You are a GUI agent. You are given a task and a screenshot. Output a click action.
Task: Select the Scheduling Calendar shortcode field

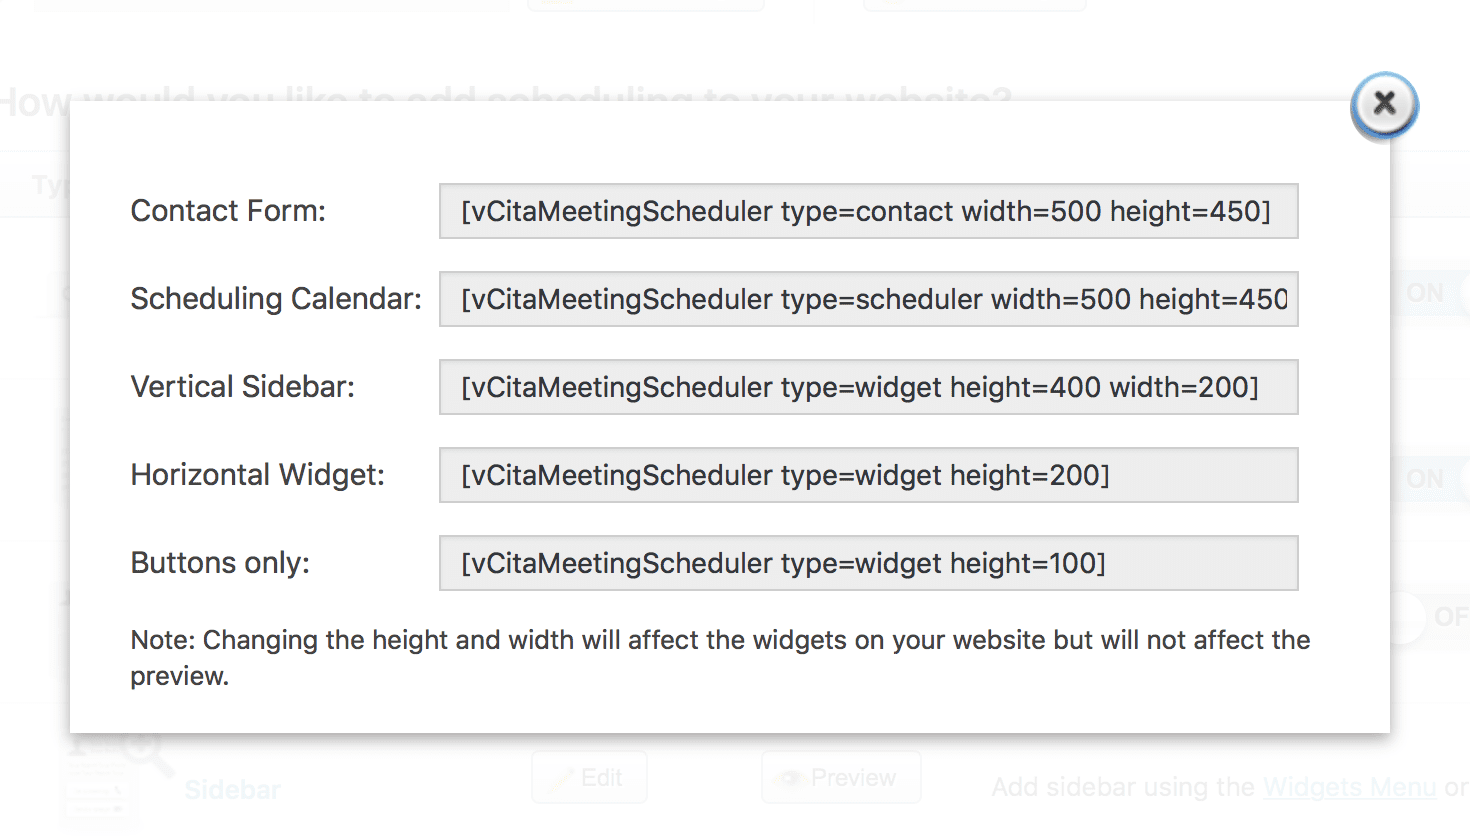(868, 299)
